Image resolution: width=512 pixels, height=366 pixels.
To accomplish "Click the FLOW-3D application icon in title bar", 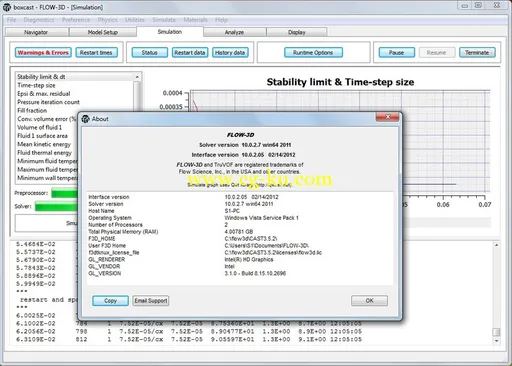I will tap(7, 7).
